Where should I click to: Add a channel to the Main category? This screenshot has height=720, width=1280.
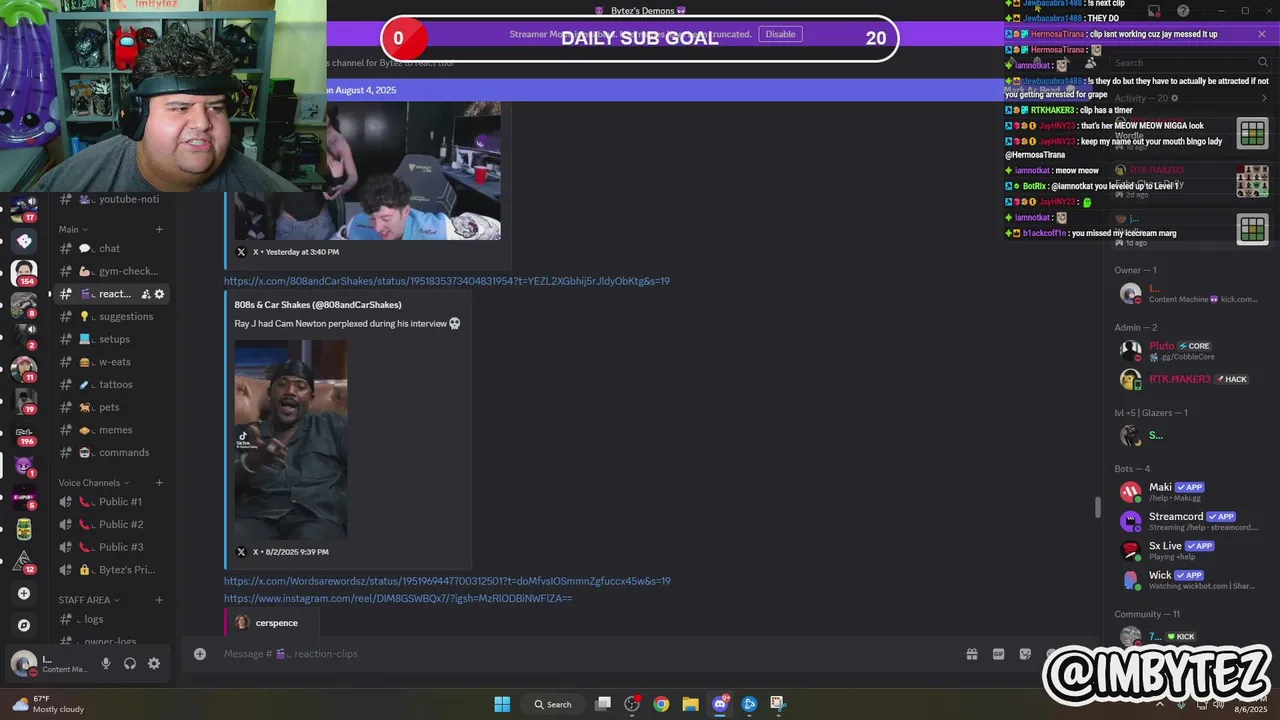[159, 229]
